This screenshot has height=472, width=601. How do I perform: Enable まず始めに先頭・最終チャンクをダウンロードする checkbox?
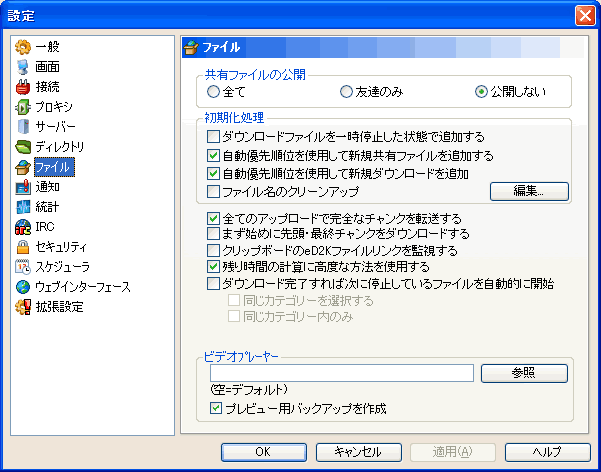pos(213,234)
